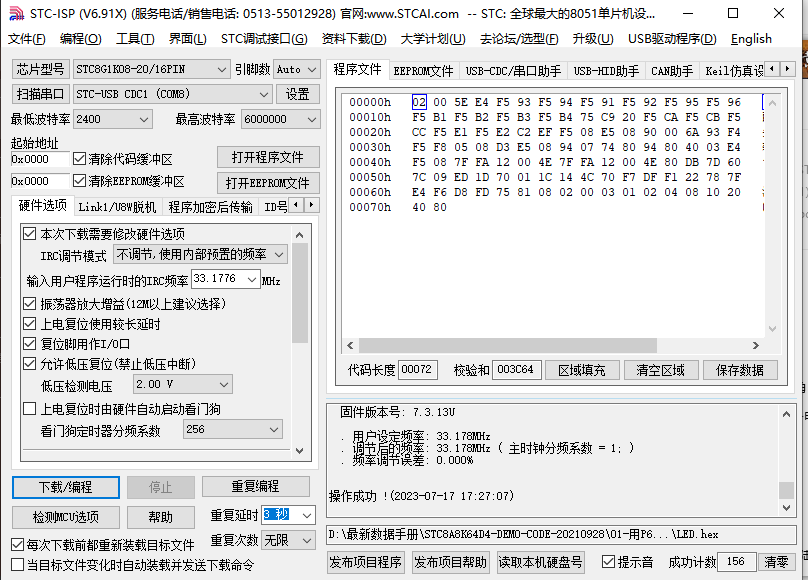Click 检测MCU选项 button
808x580 pixels.
66,517
